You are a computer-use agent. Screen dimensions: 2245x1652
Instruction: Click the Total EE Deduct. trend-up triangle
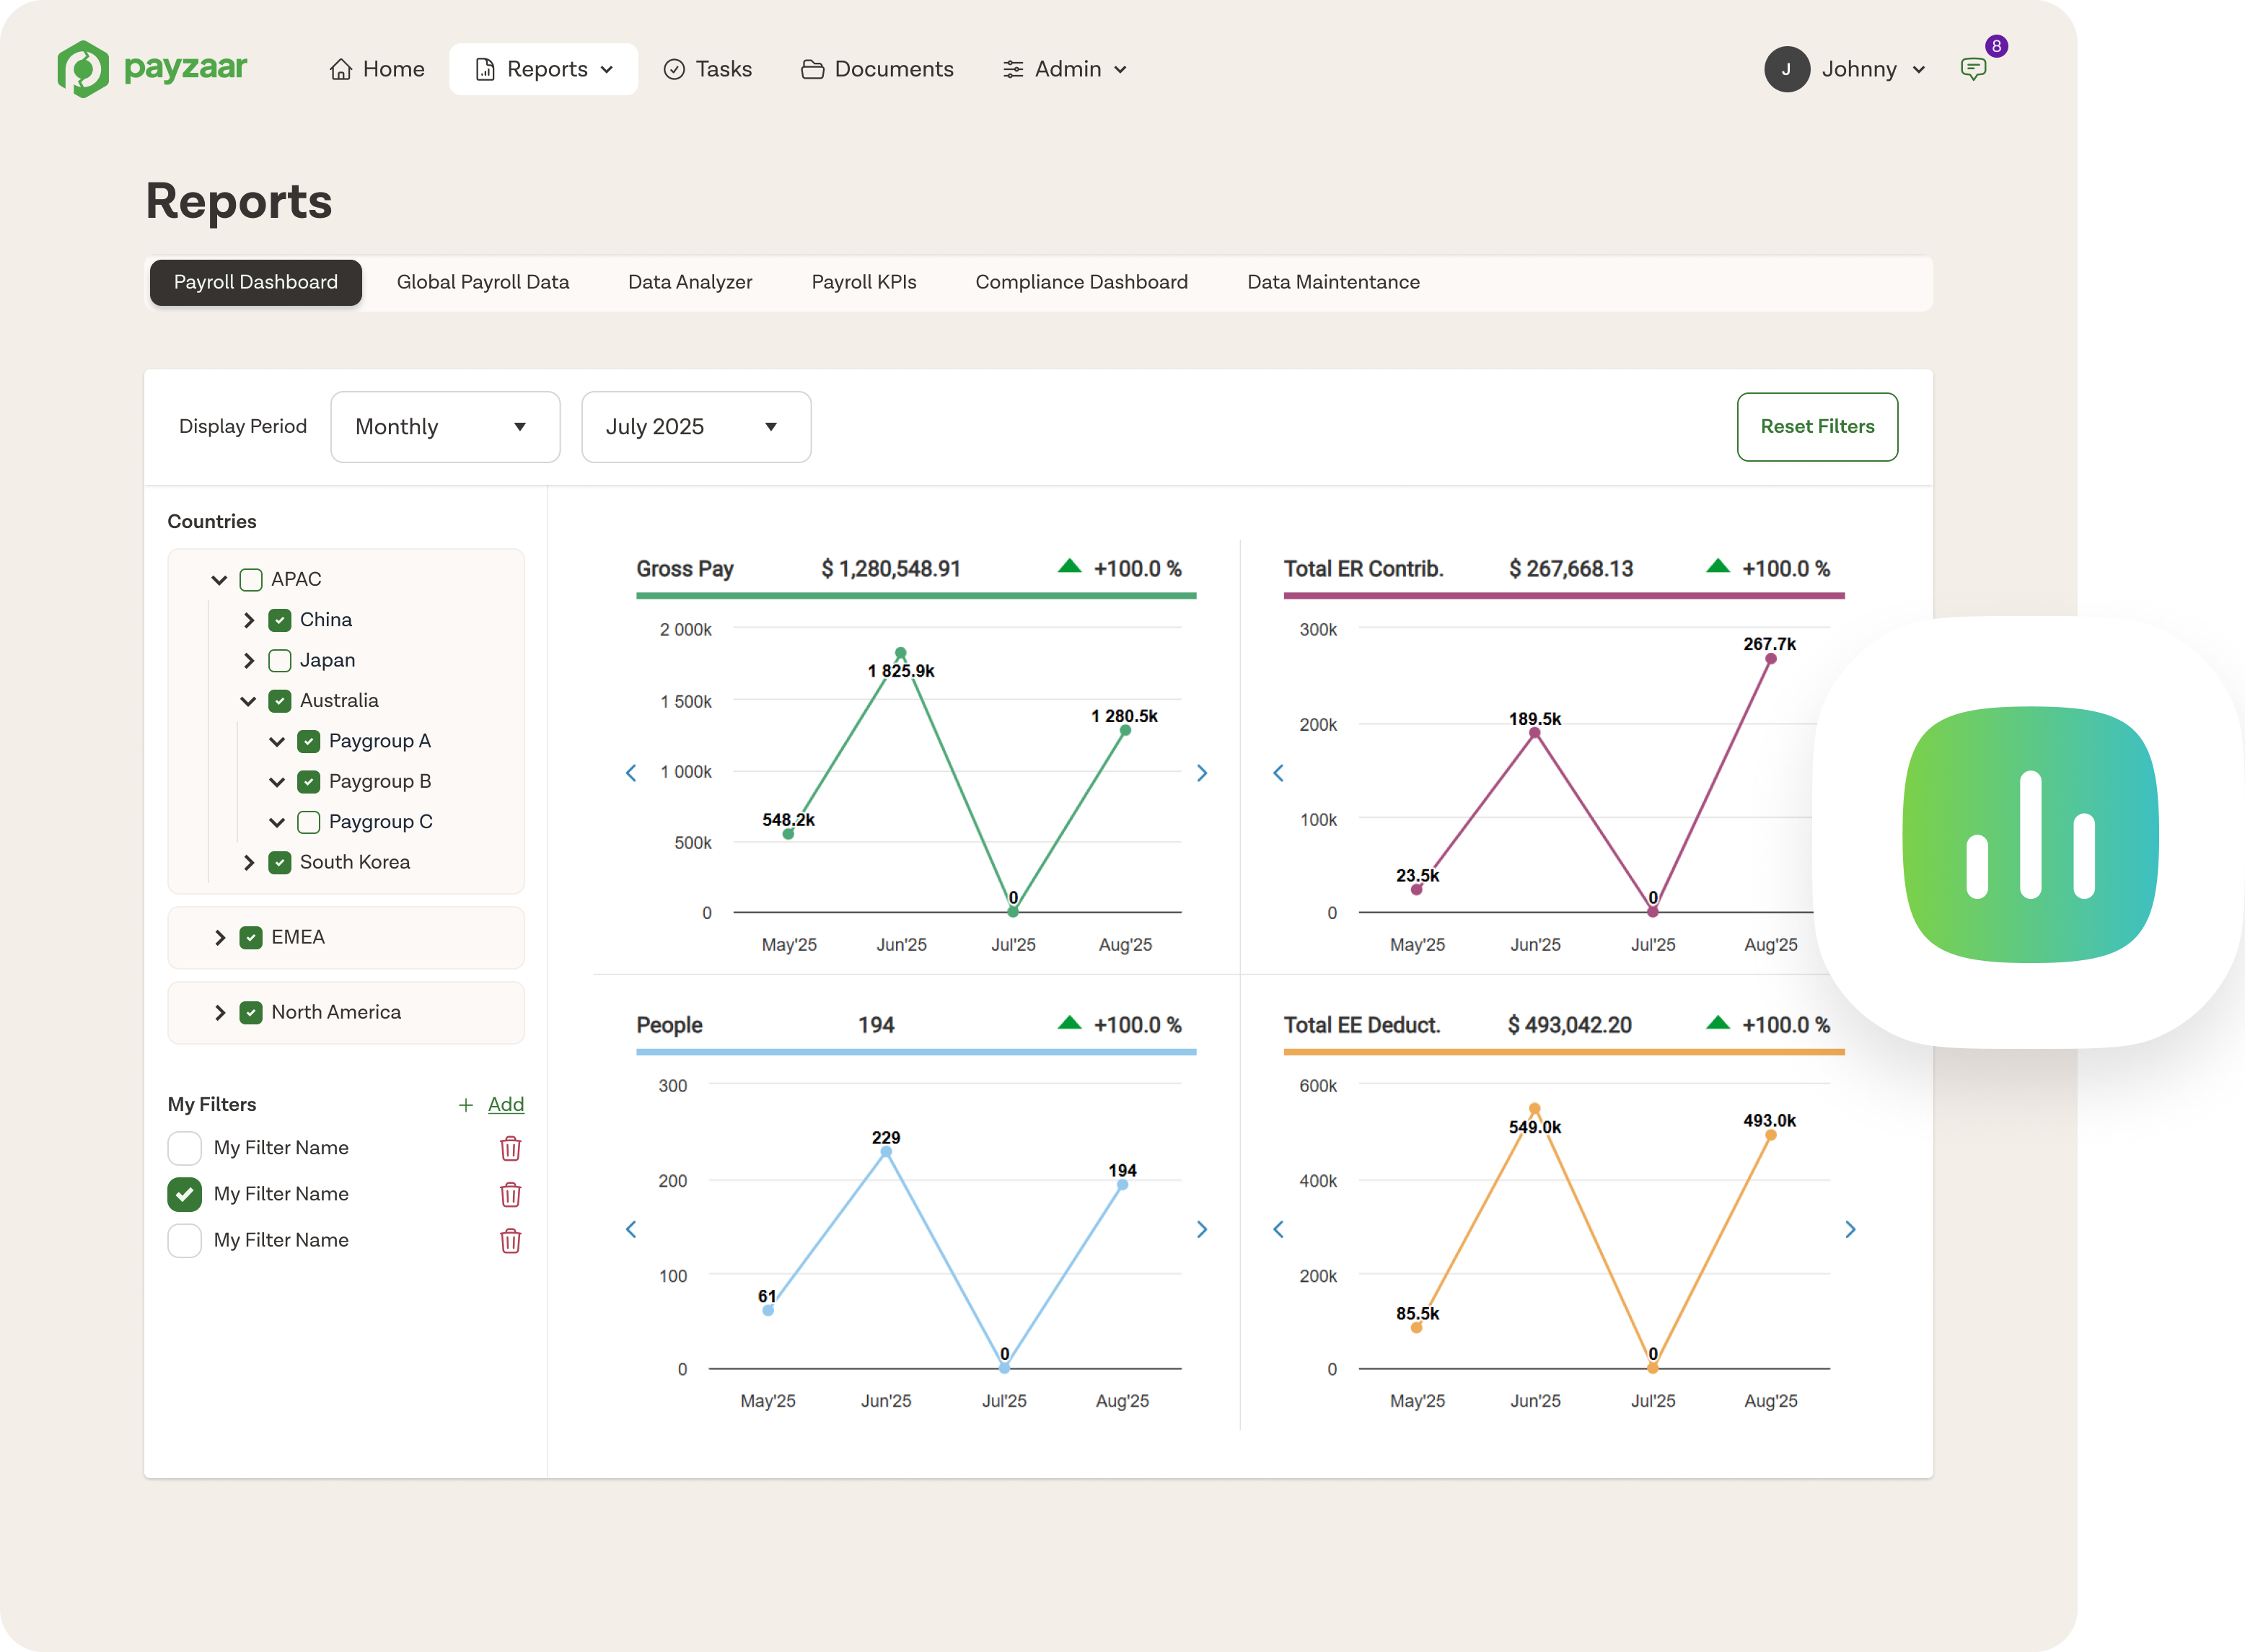pyautogui.click(x=1717, y=1022)
